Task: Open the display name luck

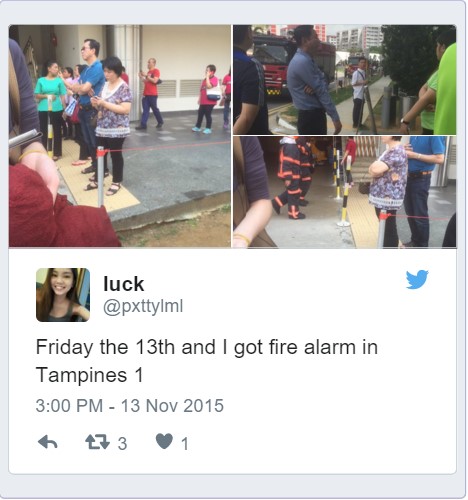Action: tap(123, 284)
